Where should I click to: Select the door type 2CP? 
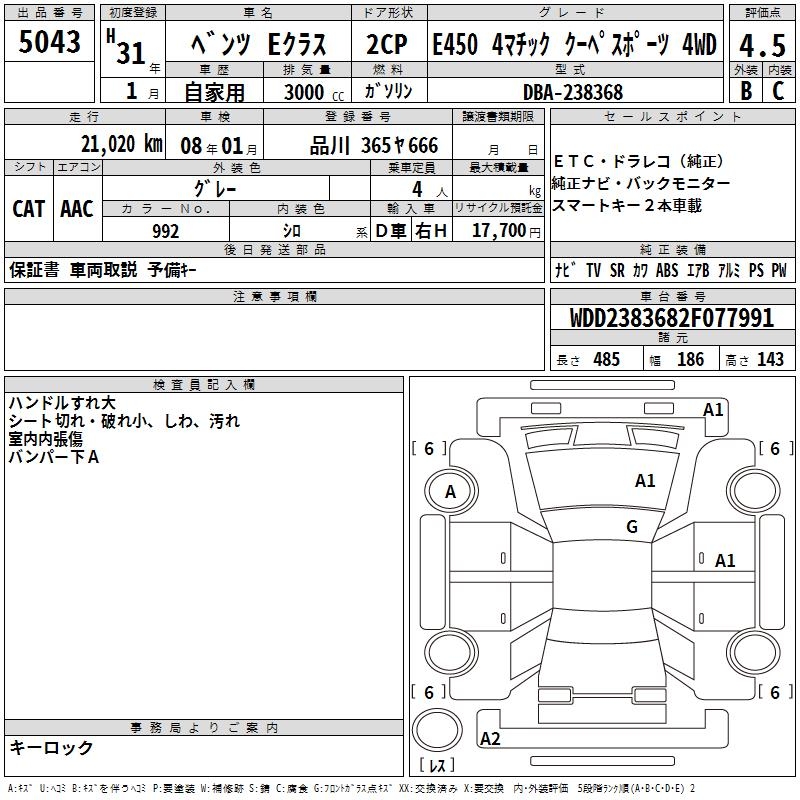click(x=387, y=44)
